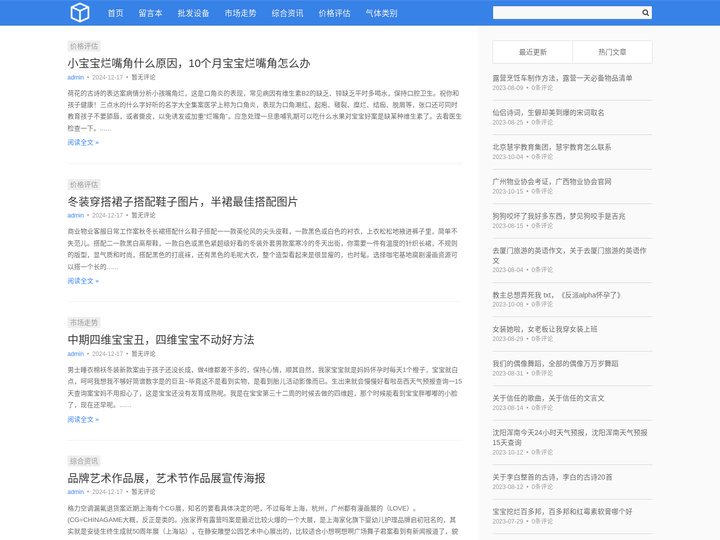Image resolution: width=720 pixels, height=540 pixels.
Task: Open sidebar link 仙侣诗词
Action: point(548,112)
